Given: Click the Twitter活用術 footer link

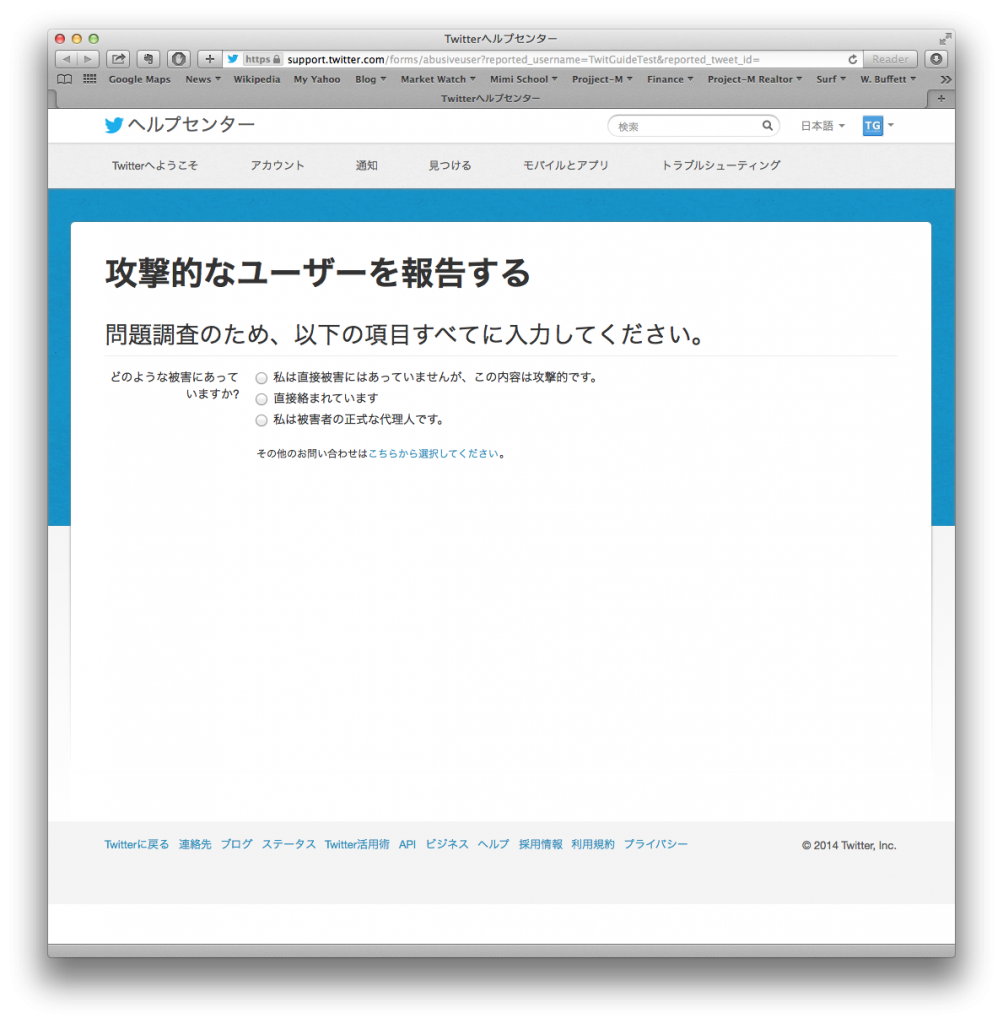Looking at the screenshot, I should click(357, 844).
